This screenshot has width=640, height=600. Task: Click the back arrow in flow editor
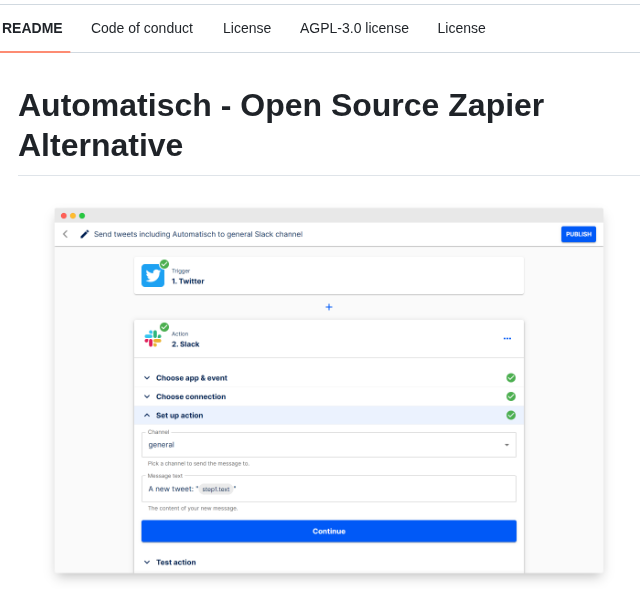coord(65,234)
